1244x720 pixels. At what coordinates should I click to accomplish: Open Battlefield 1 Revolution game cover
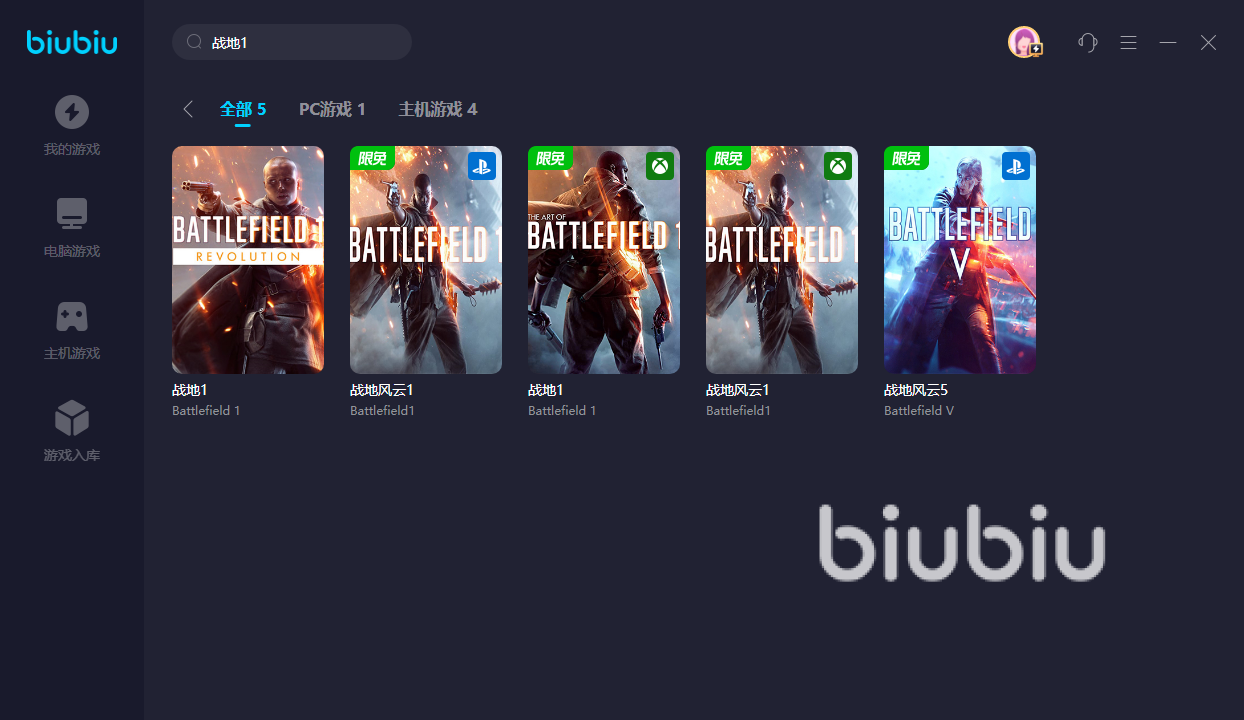(x=248, y=260)
